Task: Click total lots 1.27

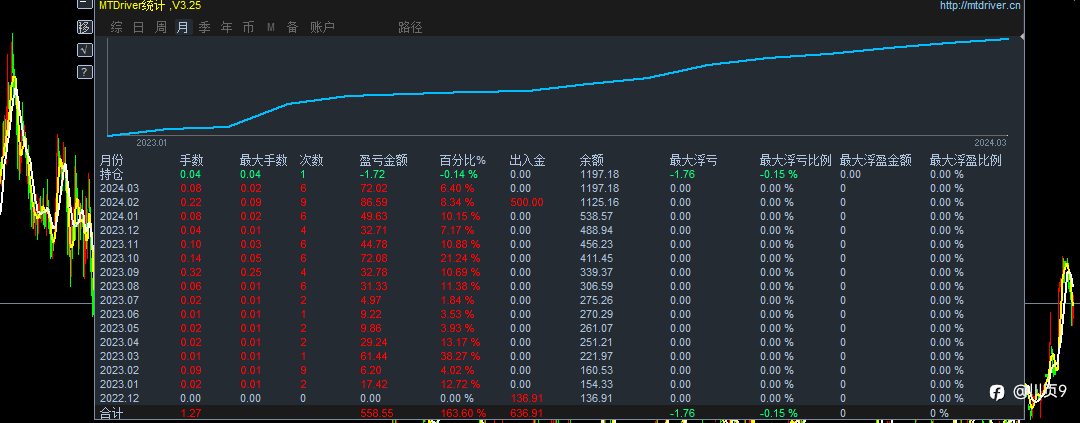Action: [x=191, y=413]
